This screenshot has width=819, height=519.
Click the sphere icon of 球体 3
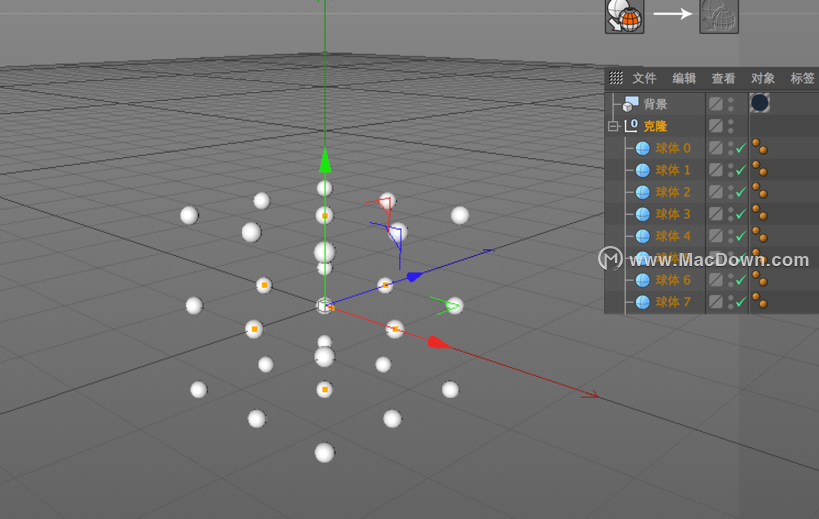pyautogui.click(x=643, y=214)
